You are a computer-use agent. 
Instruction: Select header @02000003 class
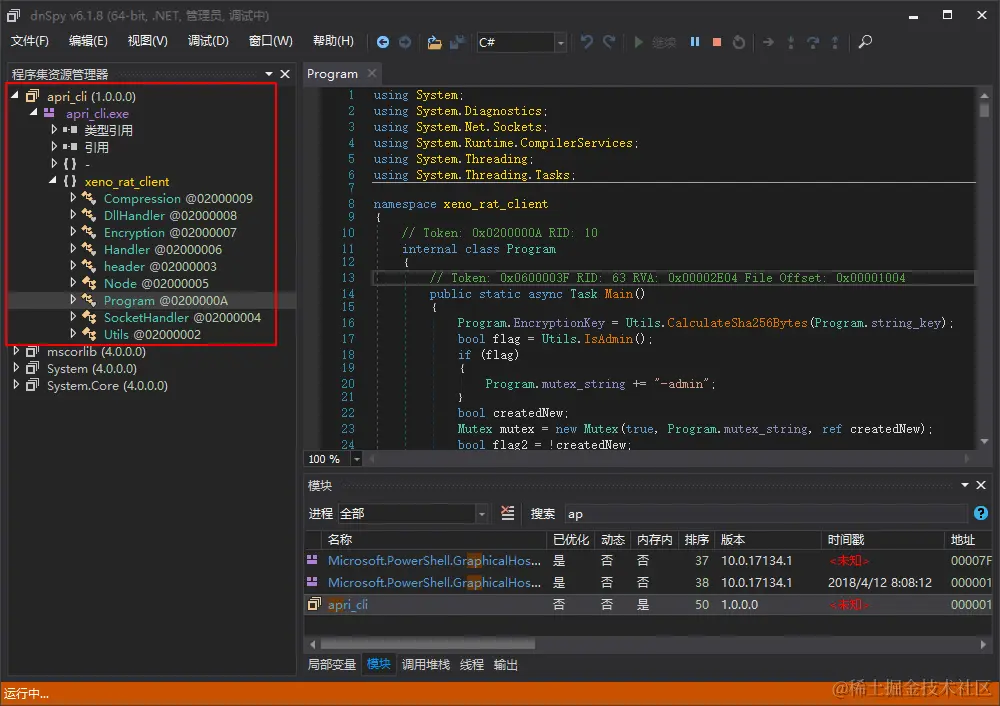pos(160,267)
